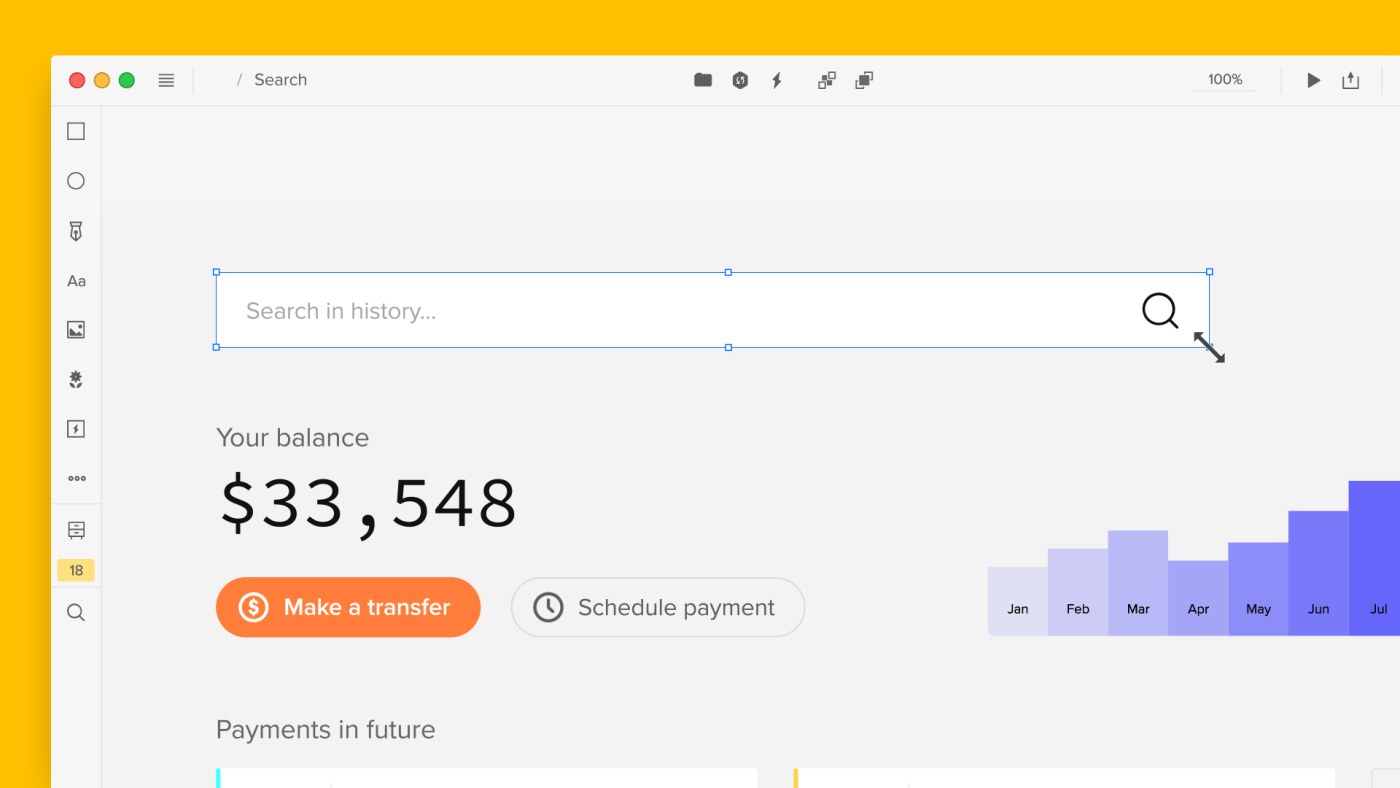The image size is (1400, 788).
Task: Click the Make a transfer button
Action: [x=348, y=607]
